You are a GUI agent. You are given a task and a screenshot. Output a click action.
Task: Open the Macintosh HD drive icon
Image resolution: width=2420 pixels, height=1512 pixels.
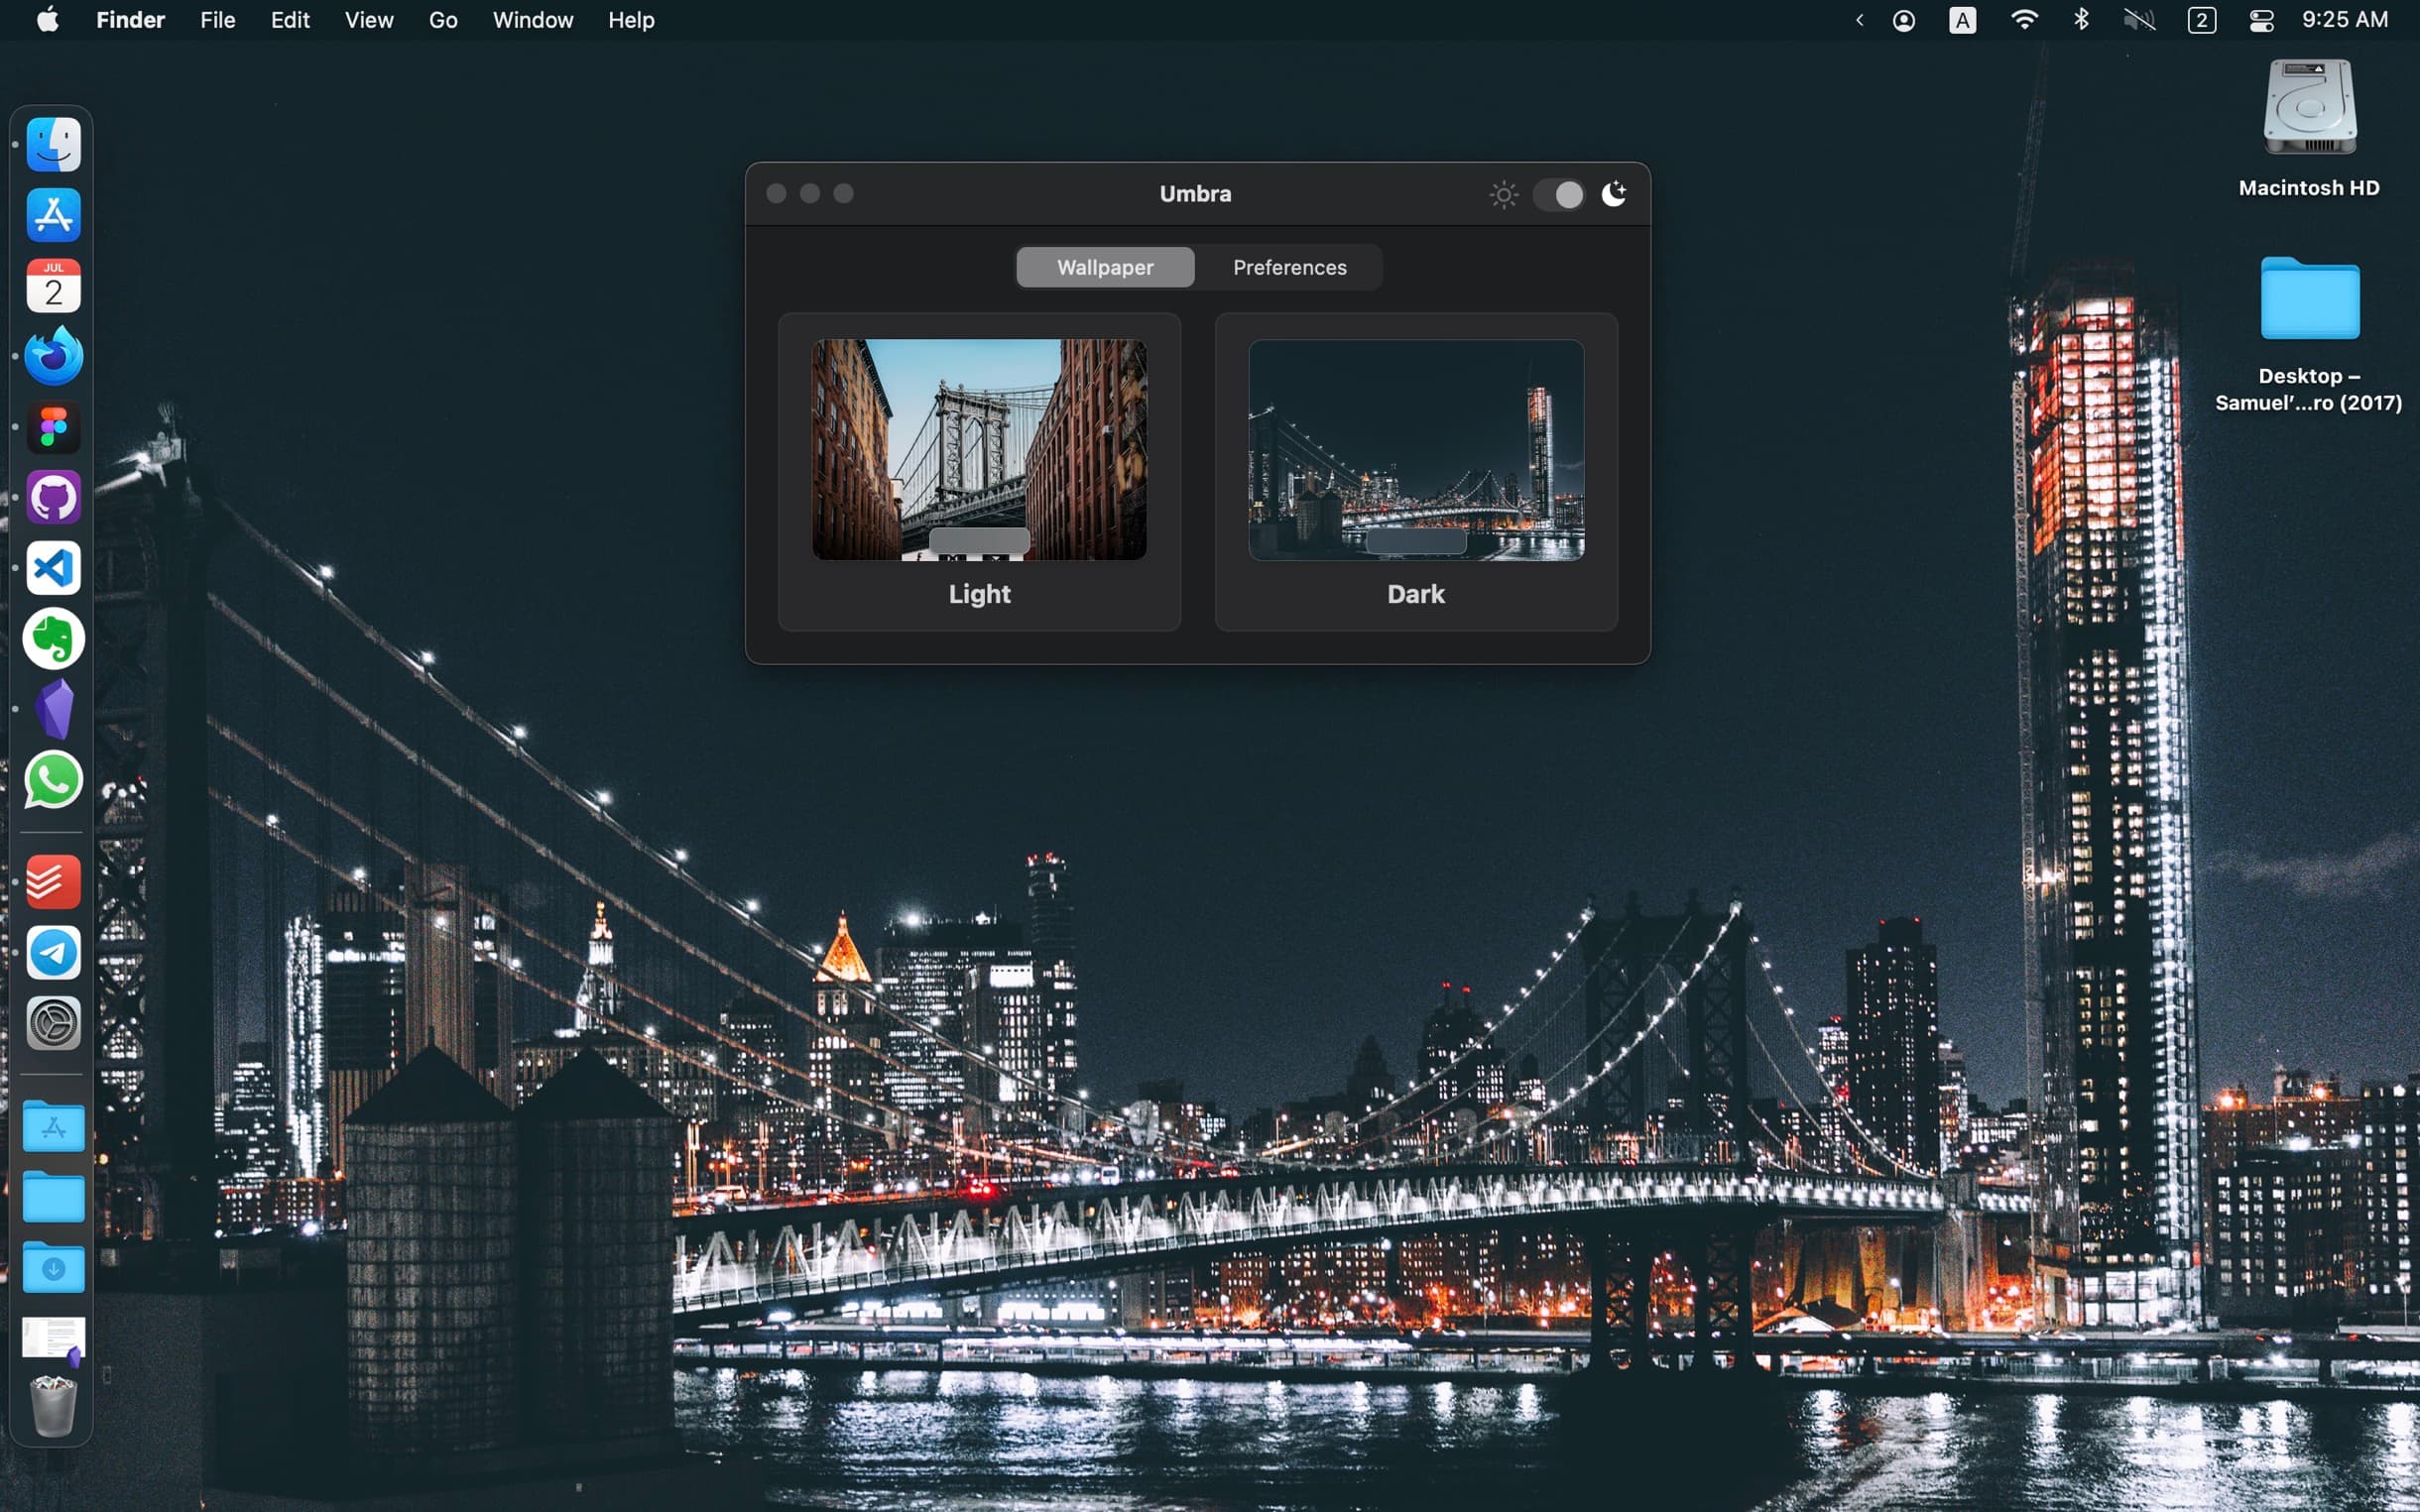point(2309,108)
